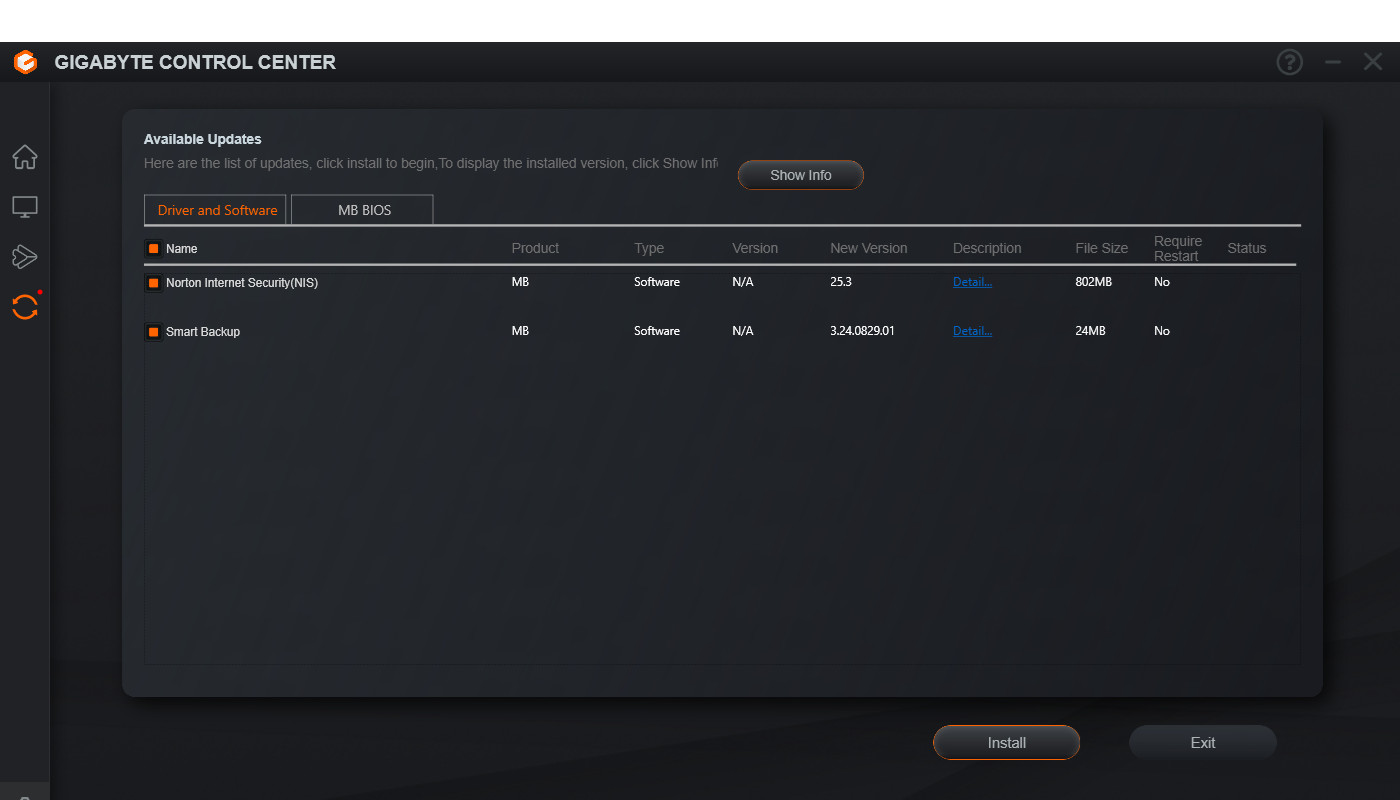Image resolution: width=1400 pixels, height=800 pixels.
Task: Click the Name column header
Action: (182, 249)
